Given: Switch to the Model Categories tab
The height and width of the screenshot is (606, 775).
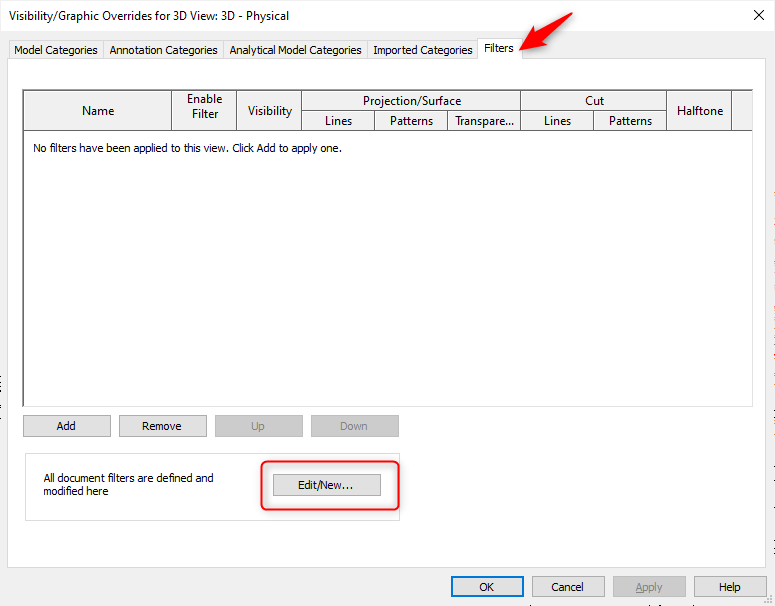Looking at the screenshot, I should pyautogui.click(x=56, y=50).
